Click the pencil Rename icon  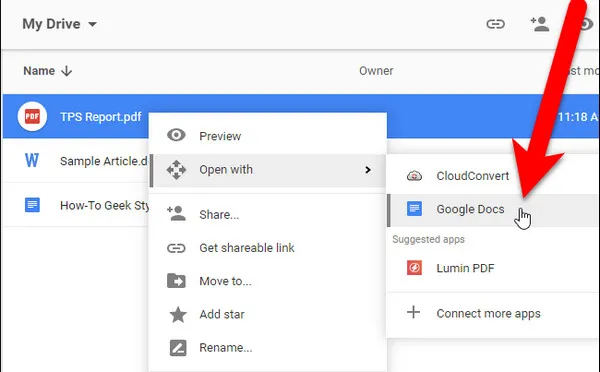(x=178, y=348)
